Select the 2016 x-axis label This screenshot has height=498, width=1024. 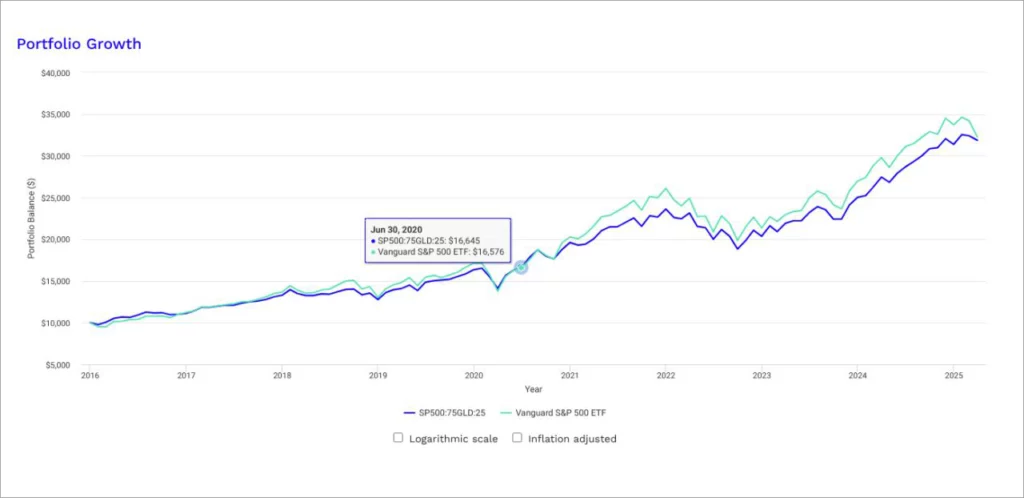pyautogui.click(x=90, y=376)
